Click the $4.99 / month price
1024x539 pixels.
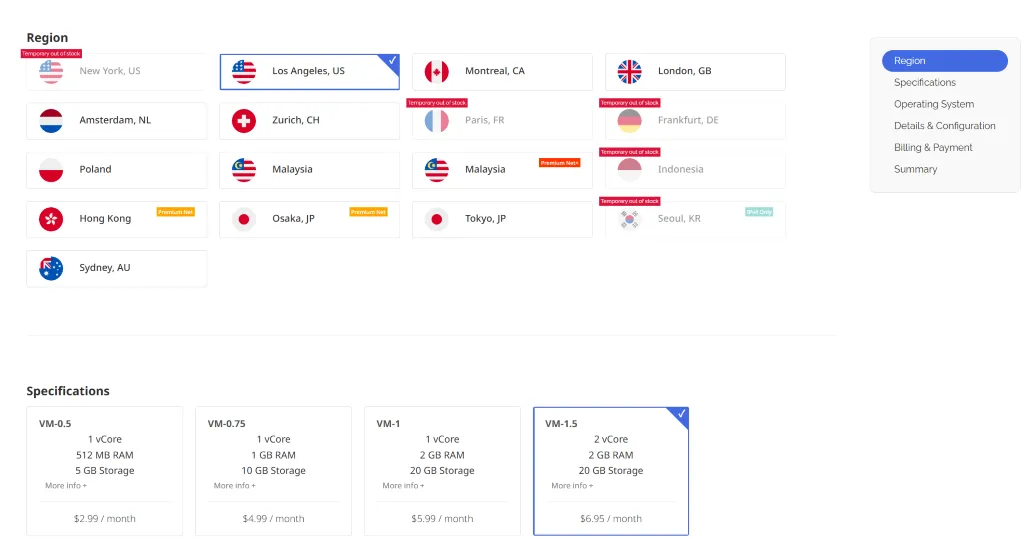(x=273, y=519)
